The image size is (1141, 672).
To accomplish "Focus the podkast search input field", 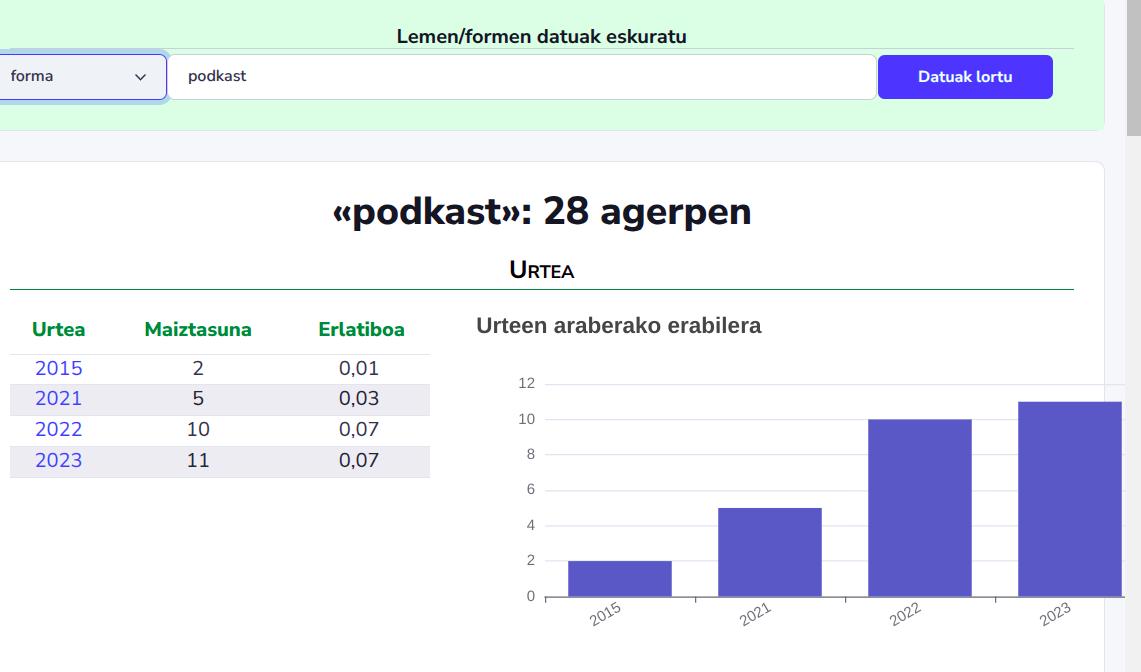I will [x=521, y=76].
